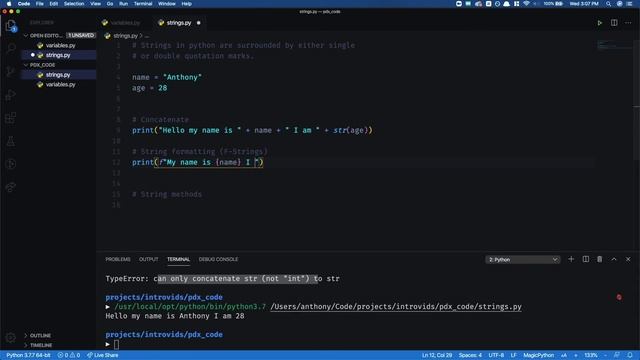Screen dimensions: 640x360
Task: Collapse the Open Editors section
Action: tap(59, 36)
